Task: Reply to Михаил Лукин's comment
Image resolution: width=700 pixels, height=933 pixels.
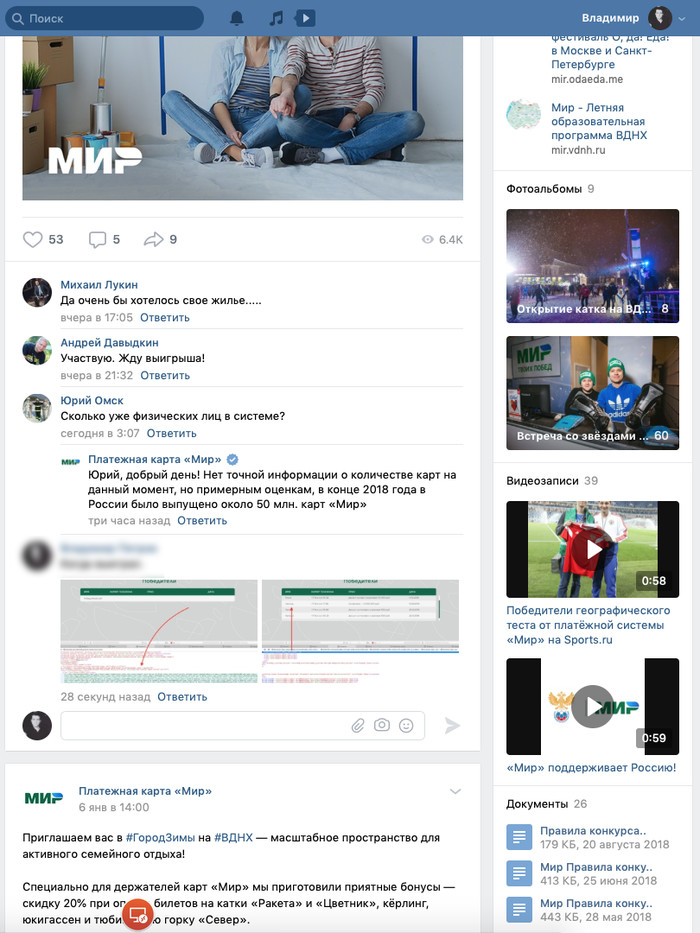Action: [165, 318]
